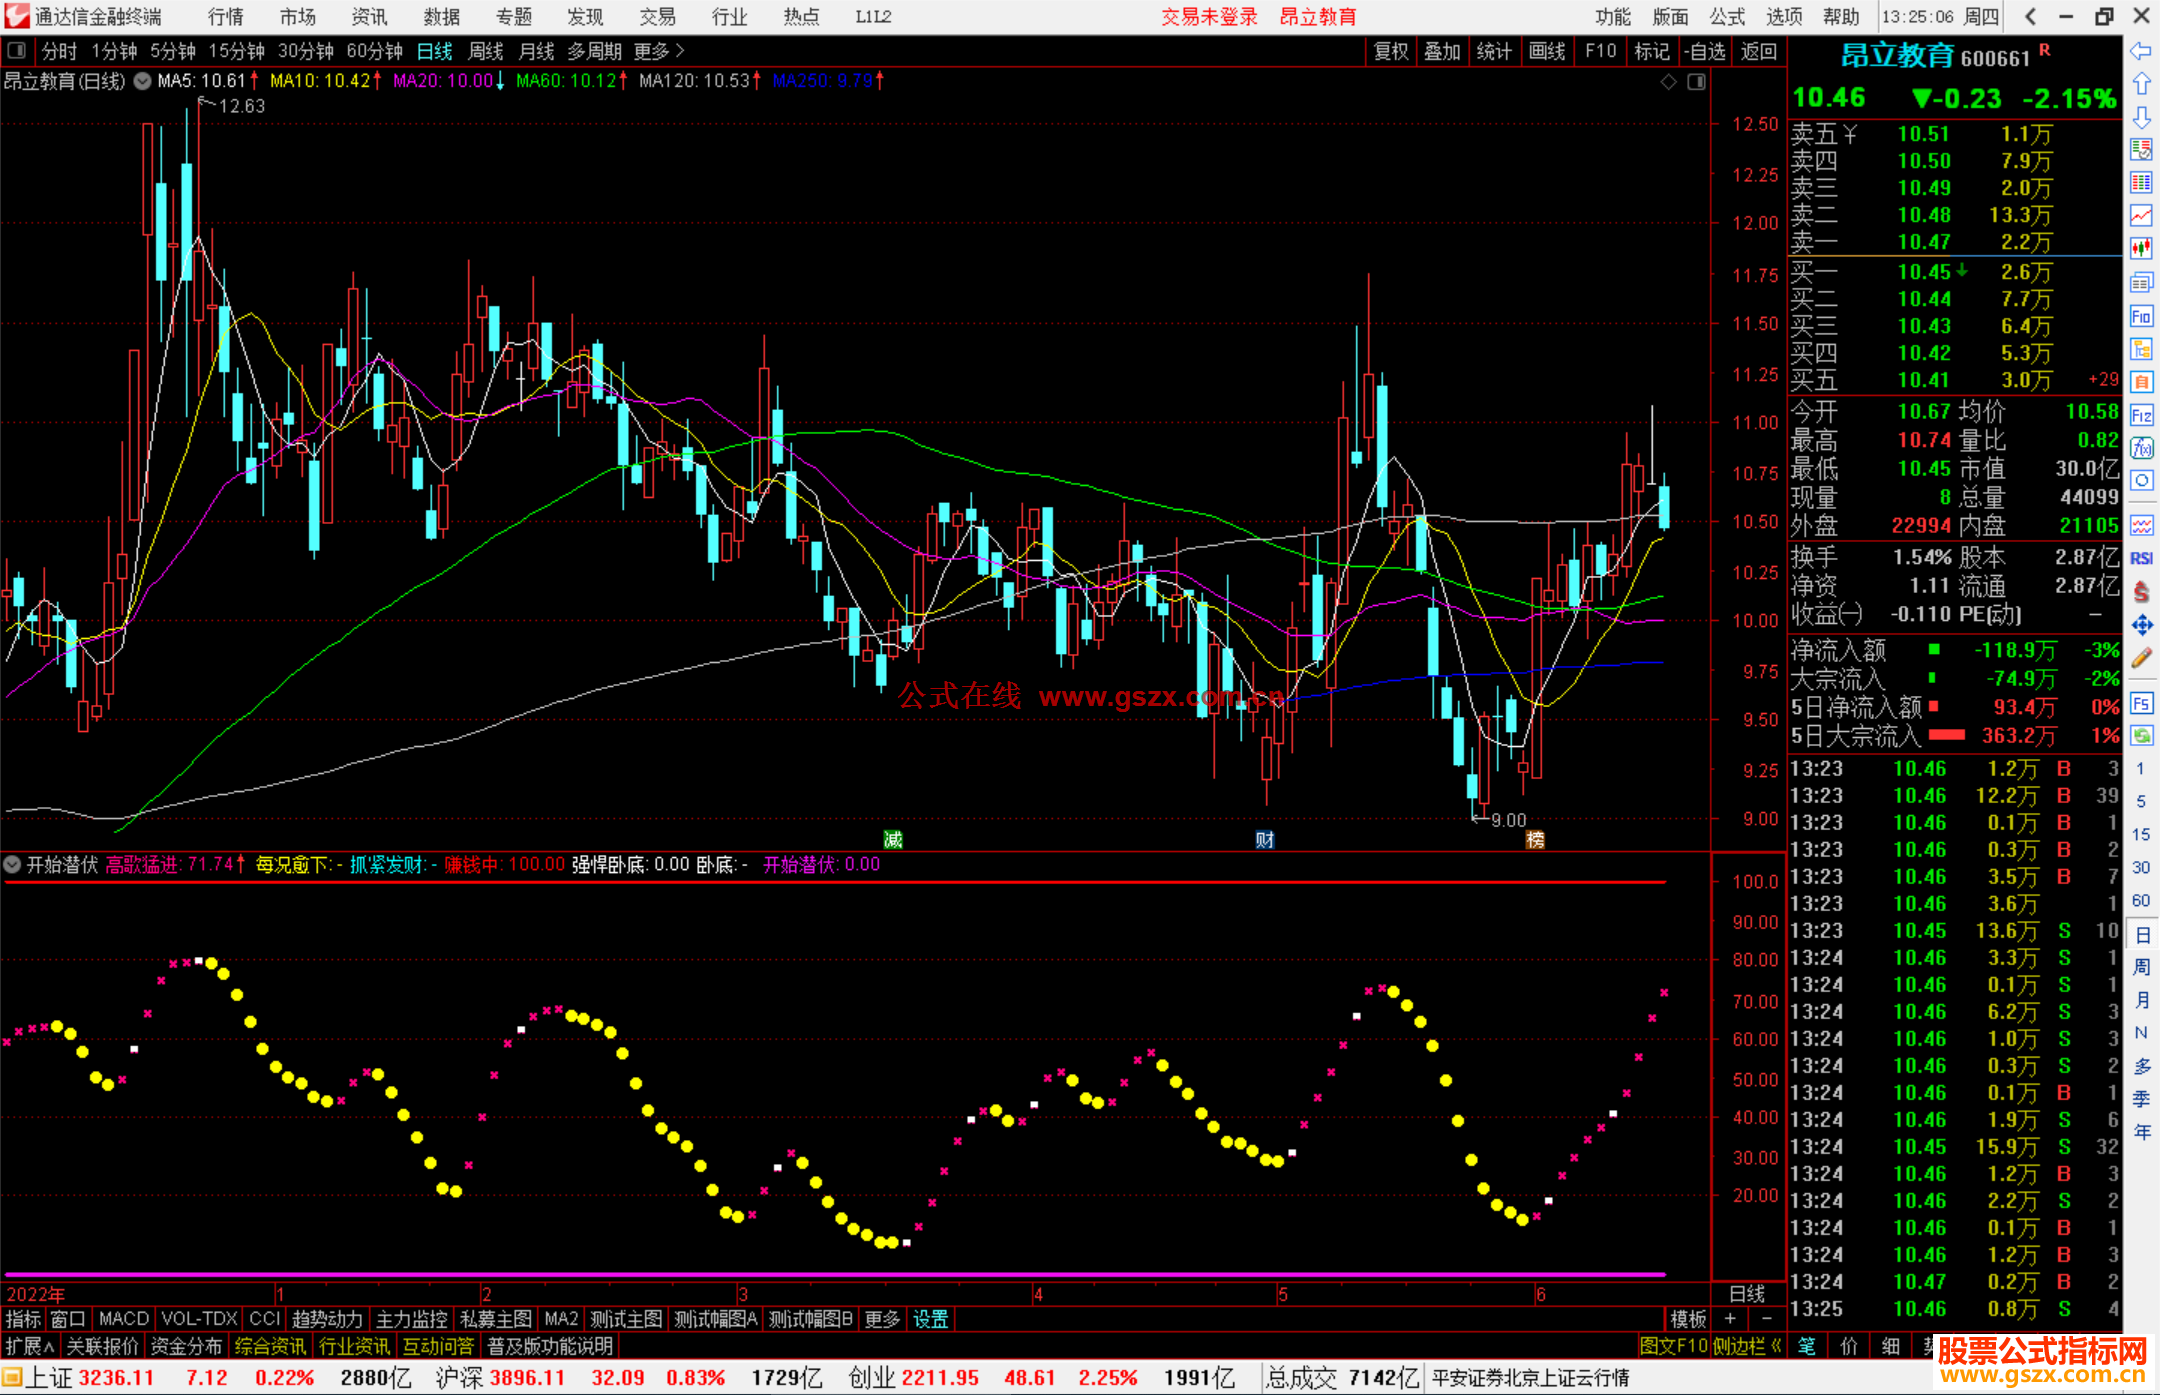Open the RSI indicator sidebar icon
The height and width of the screenshot is (1395, 2160).
click(2141, 558)
